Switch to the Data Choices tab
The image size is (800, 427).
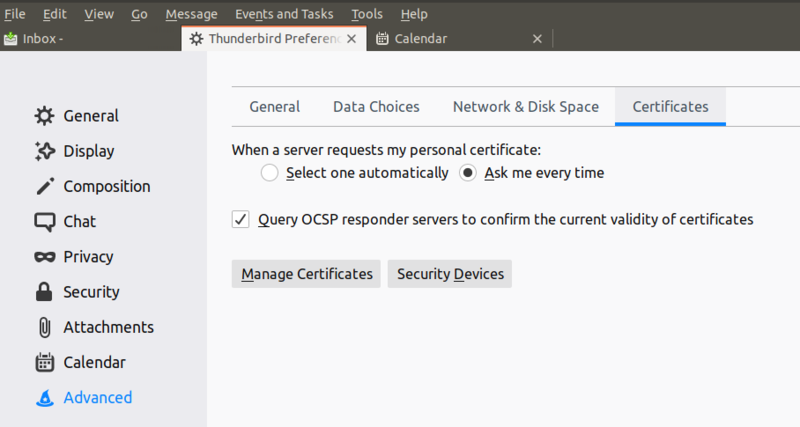tap(376, 107)
